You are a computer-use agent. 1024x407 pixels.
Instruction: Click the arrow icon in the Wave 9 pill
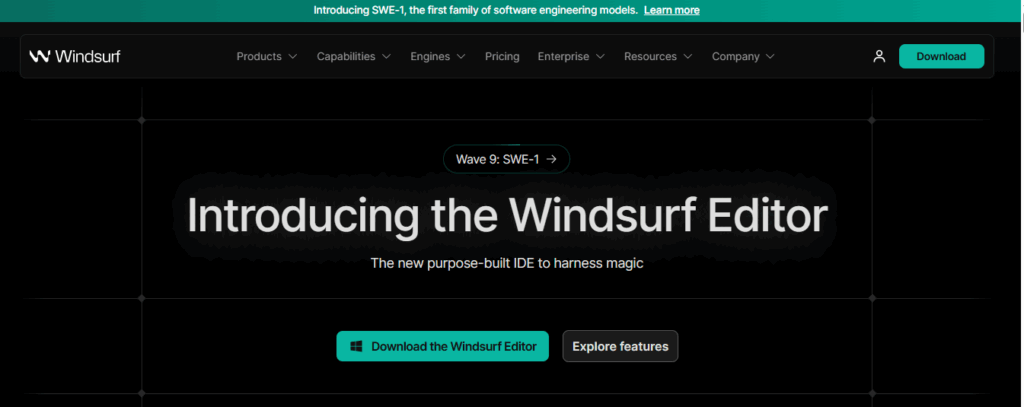coord(551,159)
